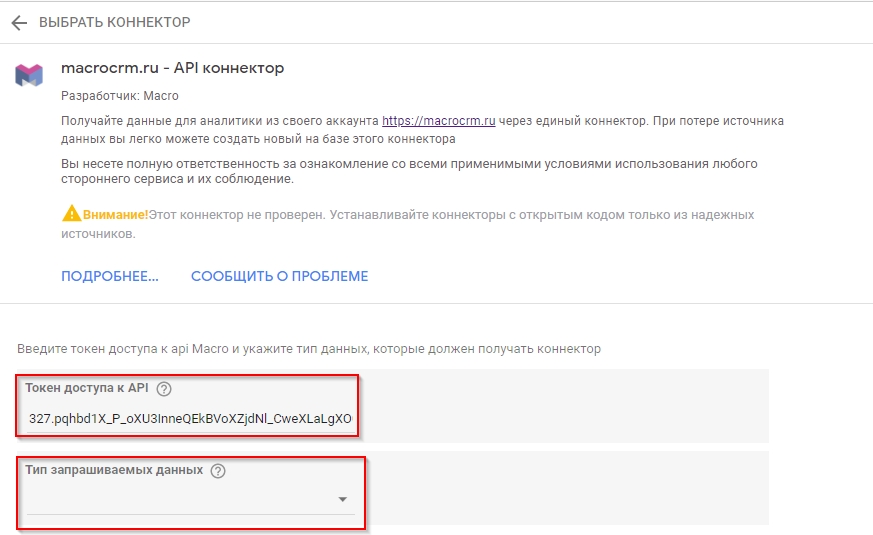The image size is (873, 535).
Task: Click the Тип запрашиваемых данных label
Action: pos(114,471)
